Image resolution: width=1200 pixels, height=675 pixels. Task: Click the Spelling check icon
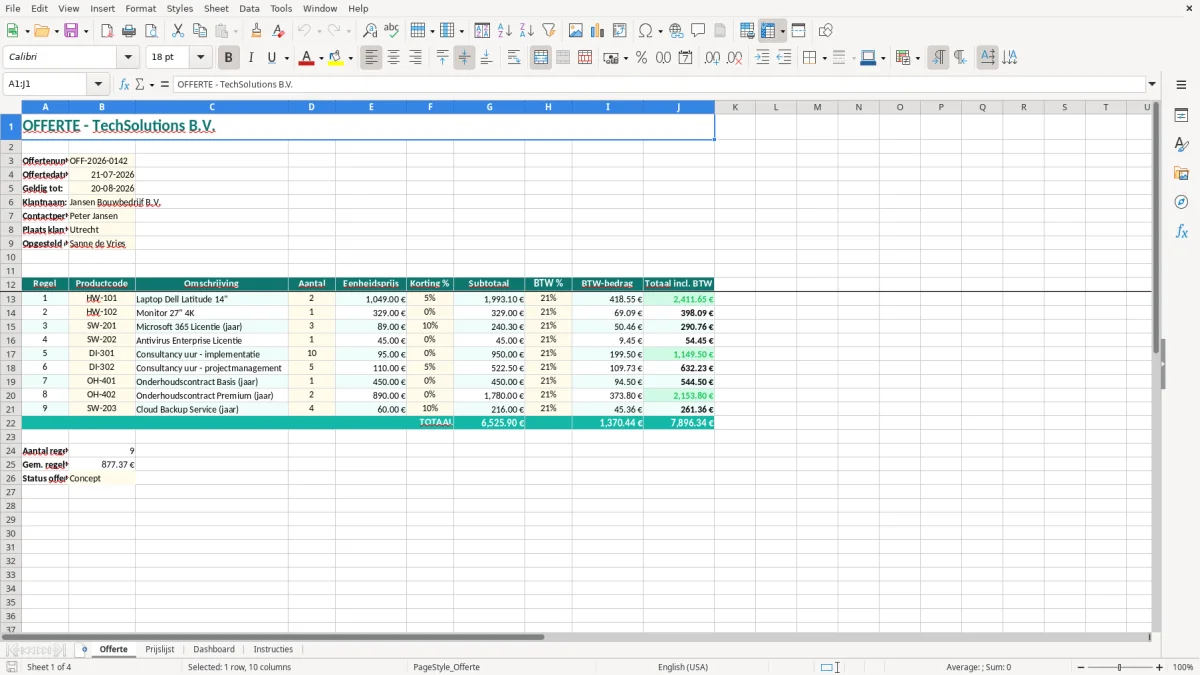click(391, 31)
